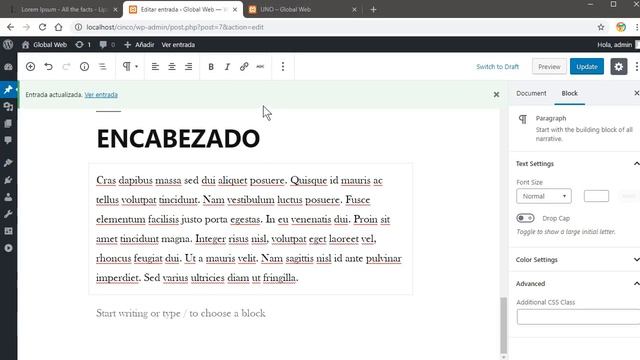Open the Font Size Normal dropdown
The image size is (640, 360).
pos(544,196)
